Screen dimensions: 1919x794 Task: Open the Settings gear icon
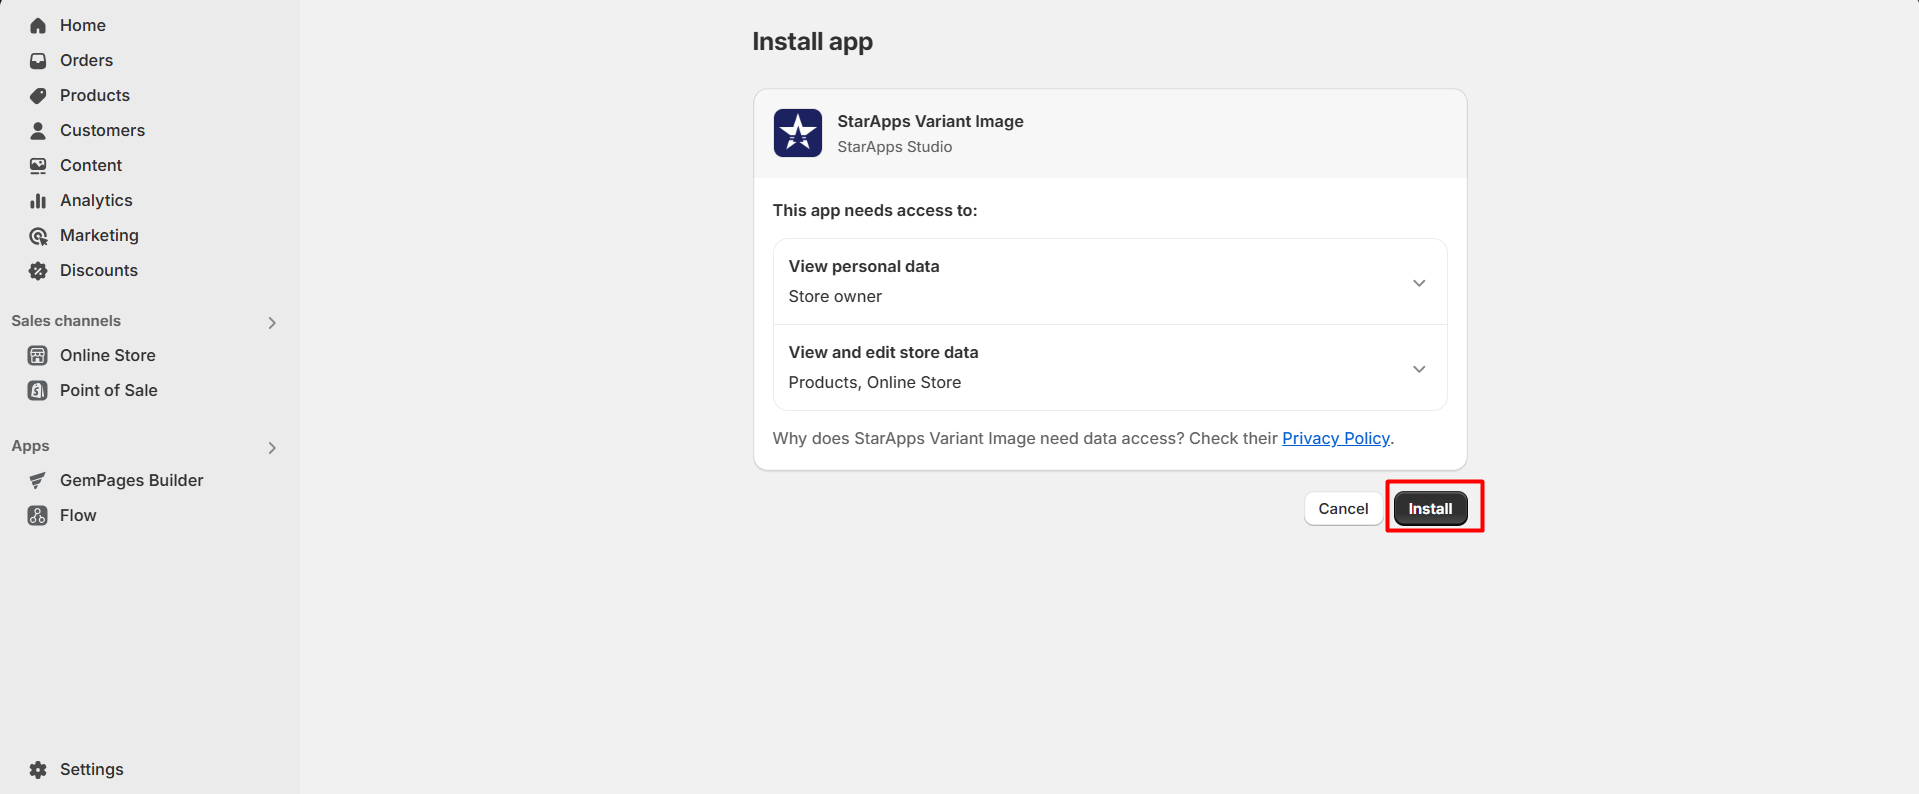coord(37,769)
